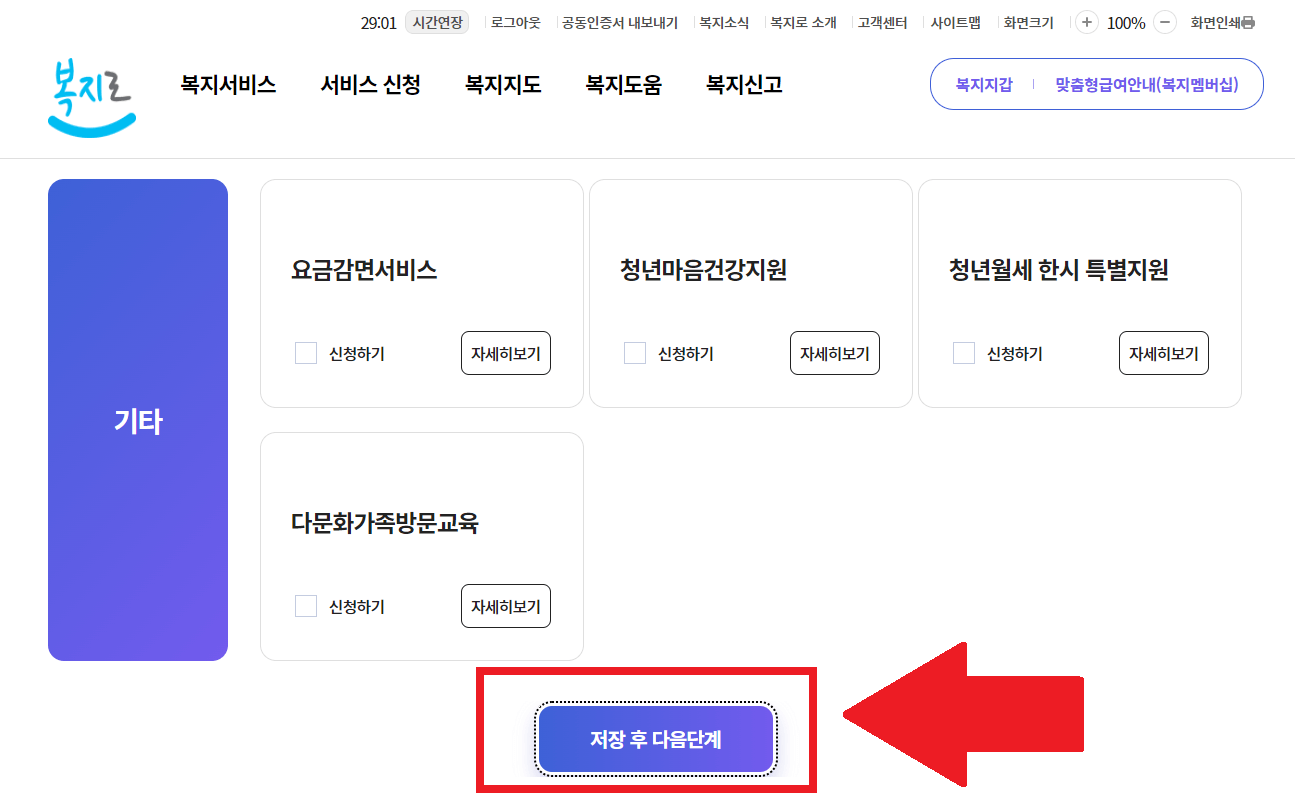Click 시간연장 to extend the session
Viewport: 1295px width, 801px height.
(436, 21)
